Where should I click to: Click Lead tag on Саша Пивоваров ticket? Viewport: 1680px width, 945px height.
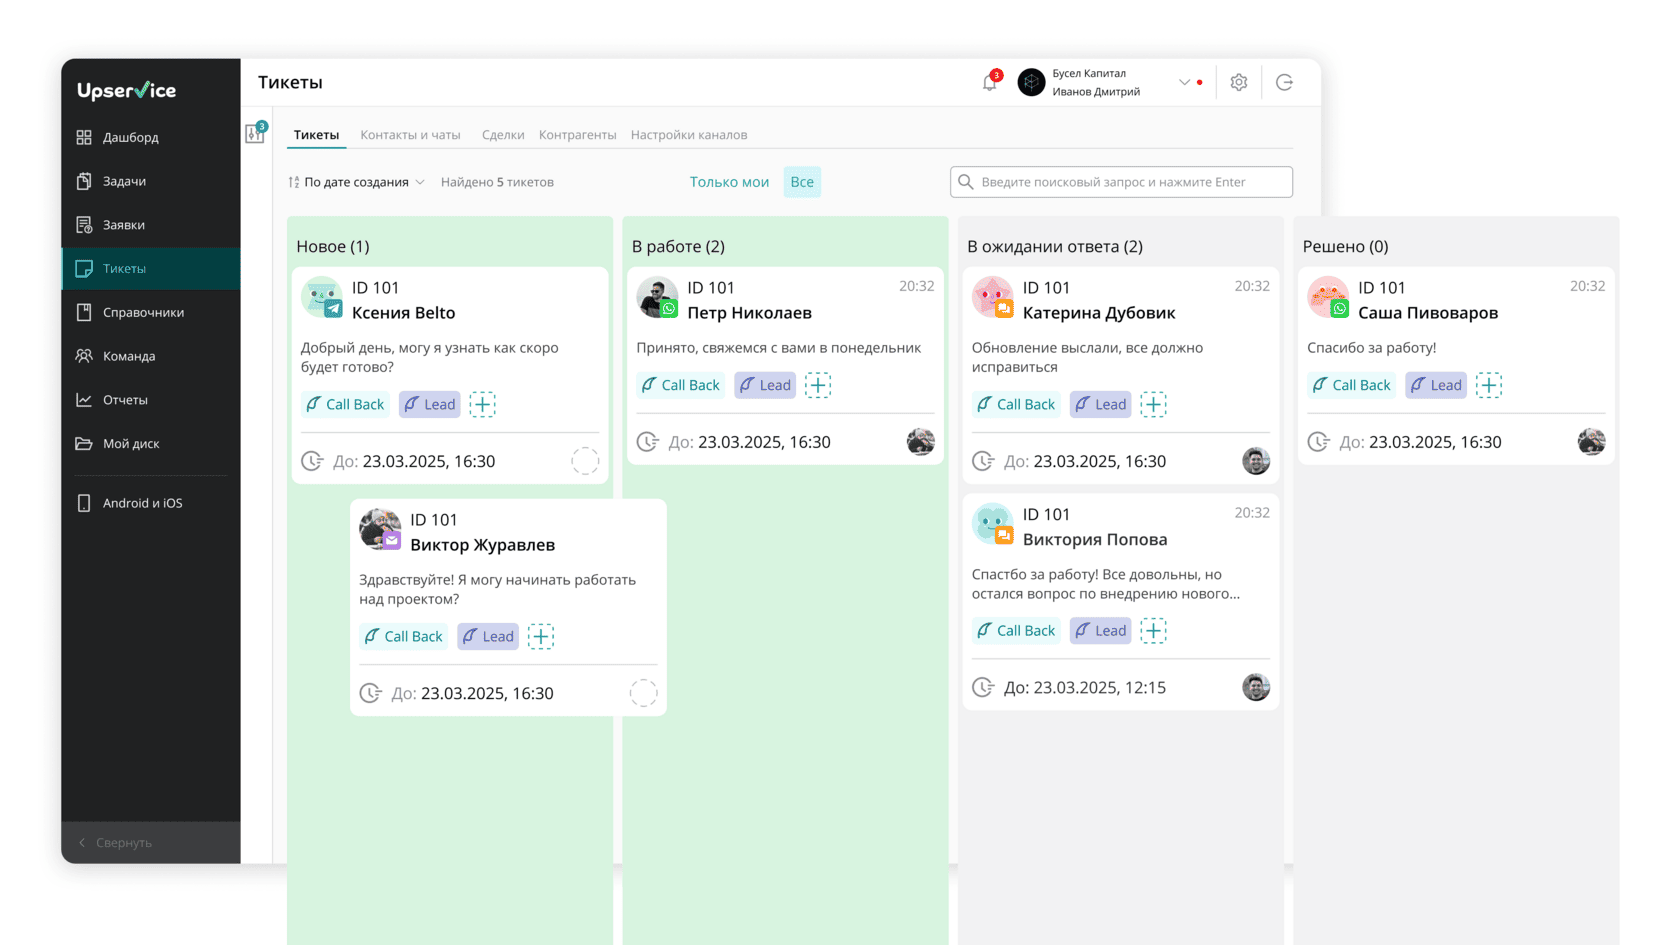click(1436, 385)
